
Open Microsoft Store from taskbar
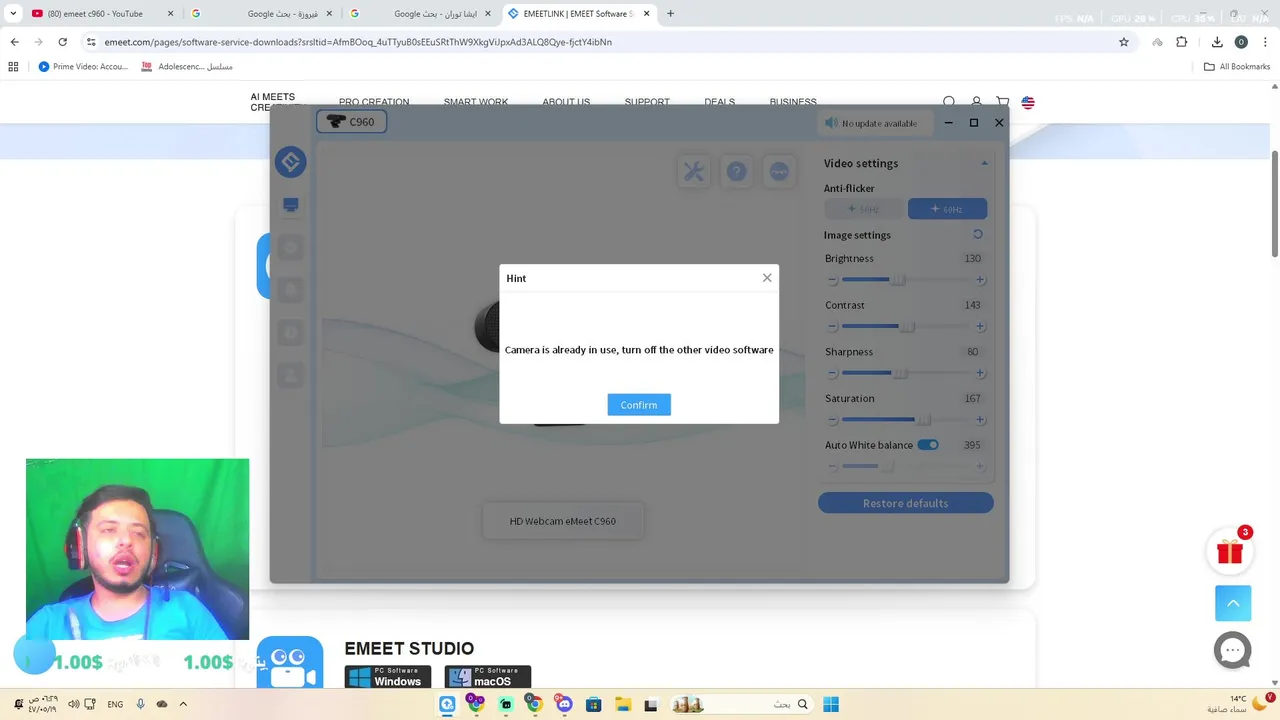point(593,704)
